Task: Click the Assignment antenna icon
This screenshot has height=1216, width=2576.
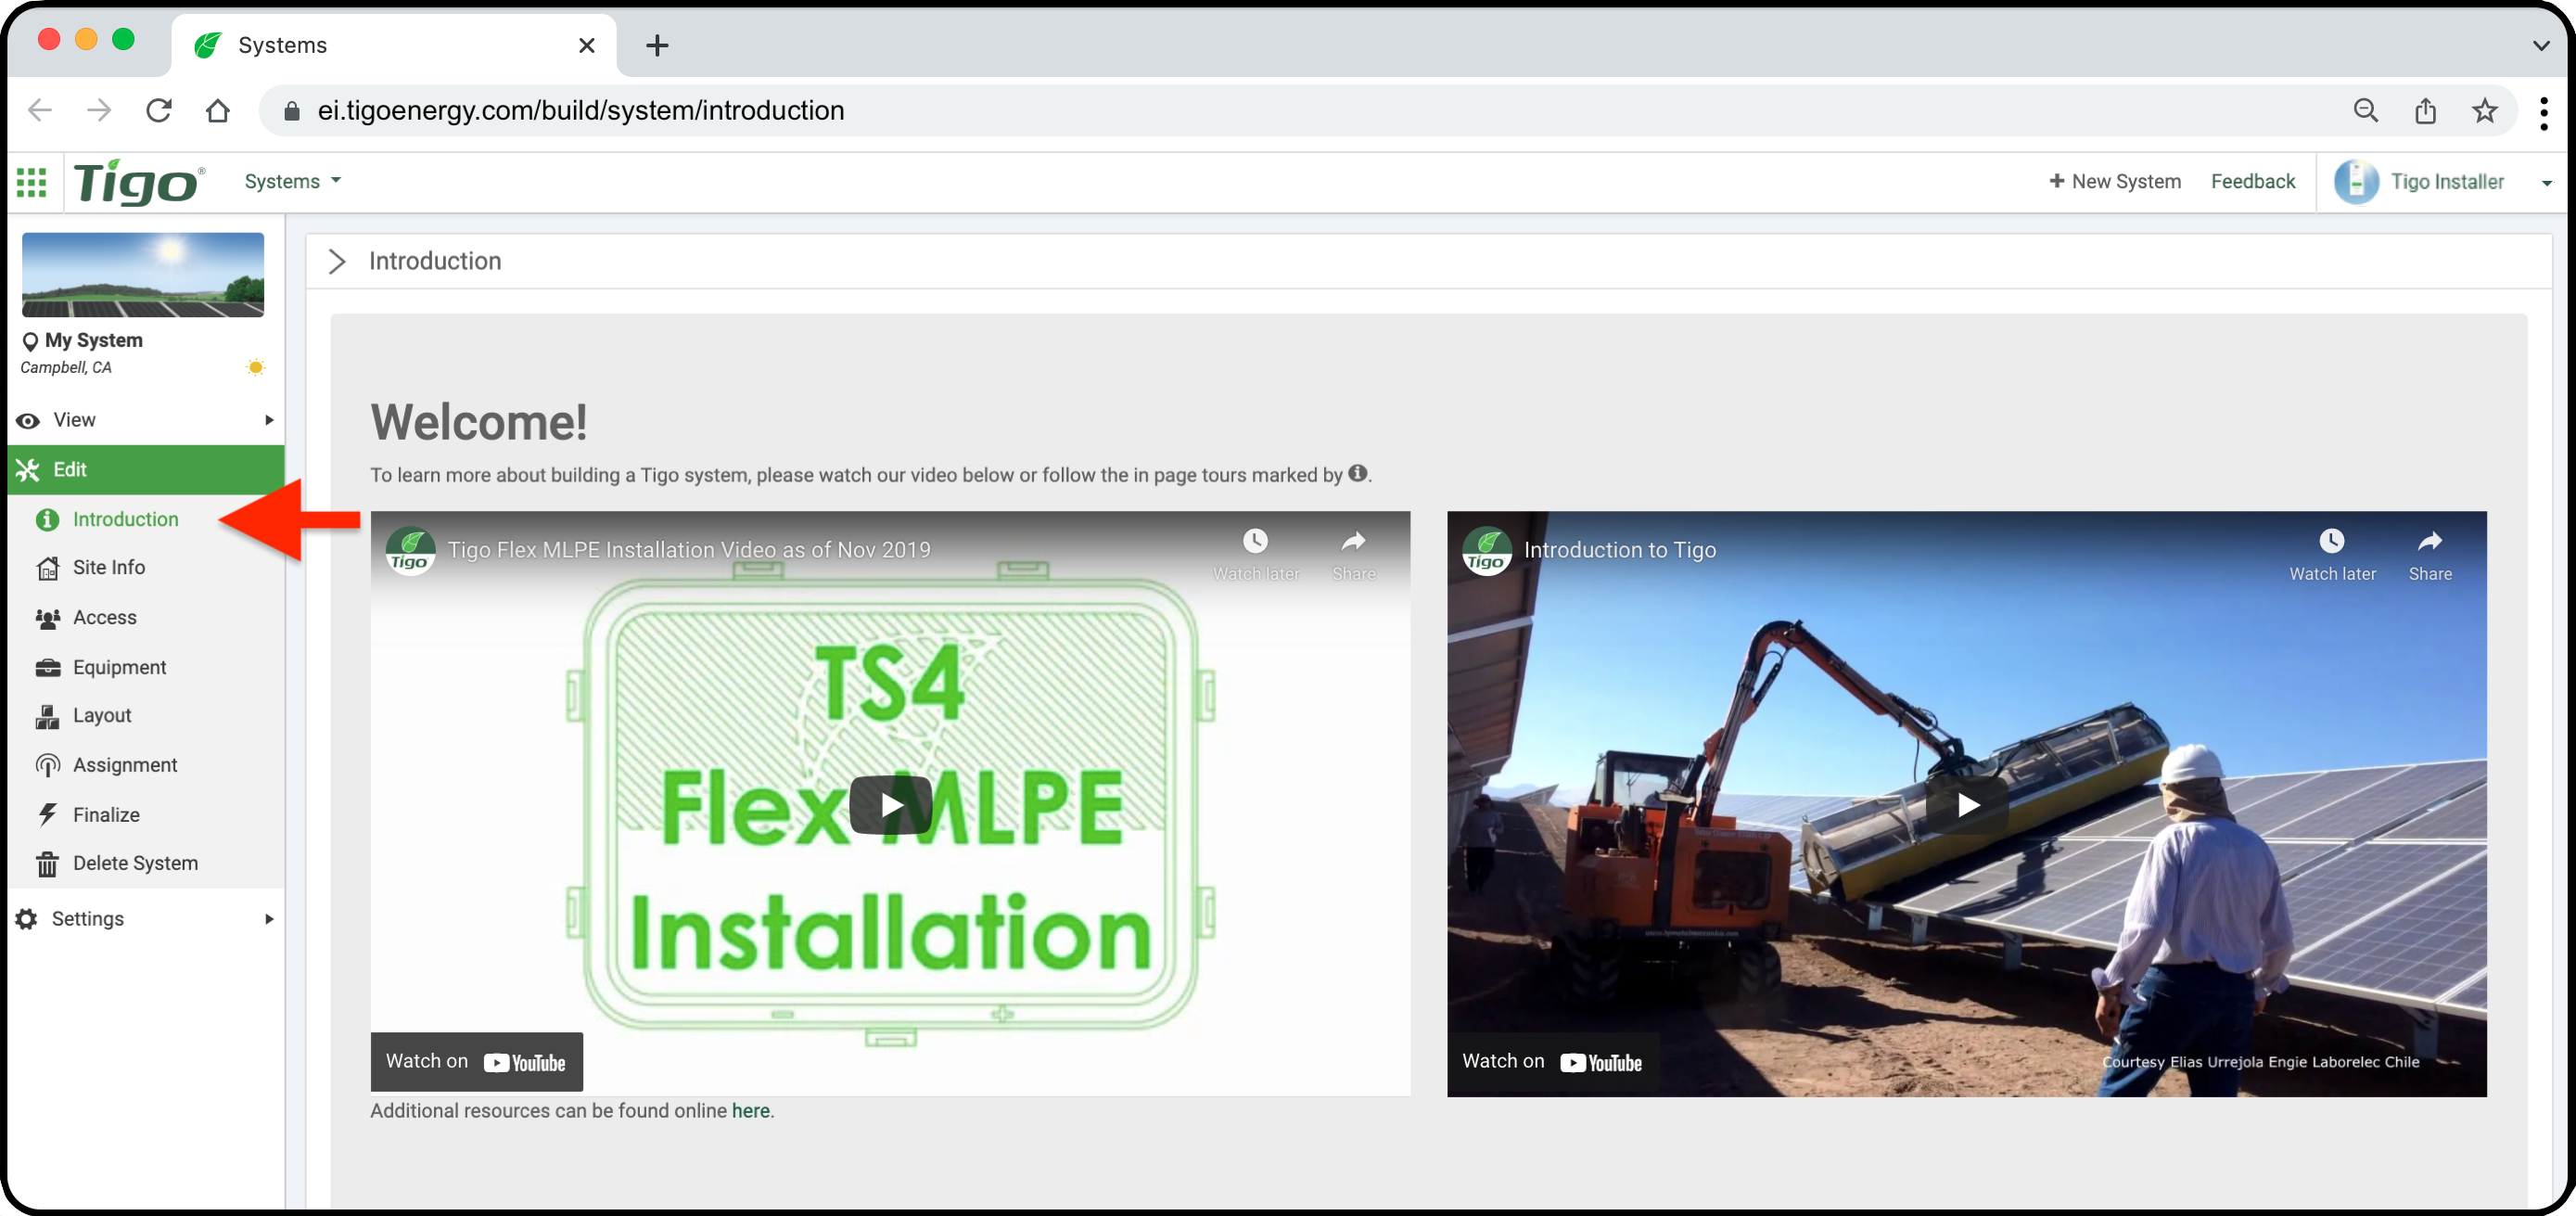Action: tap(47, 766)
